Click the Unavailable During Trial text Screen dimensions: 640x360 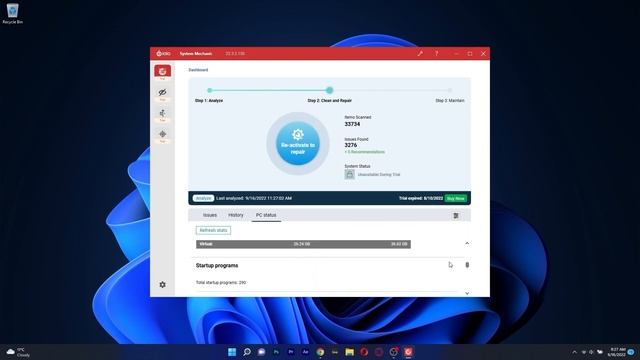coord(379,175)
